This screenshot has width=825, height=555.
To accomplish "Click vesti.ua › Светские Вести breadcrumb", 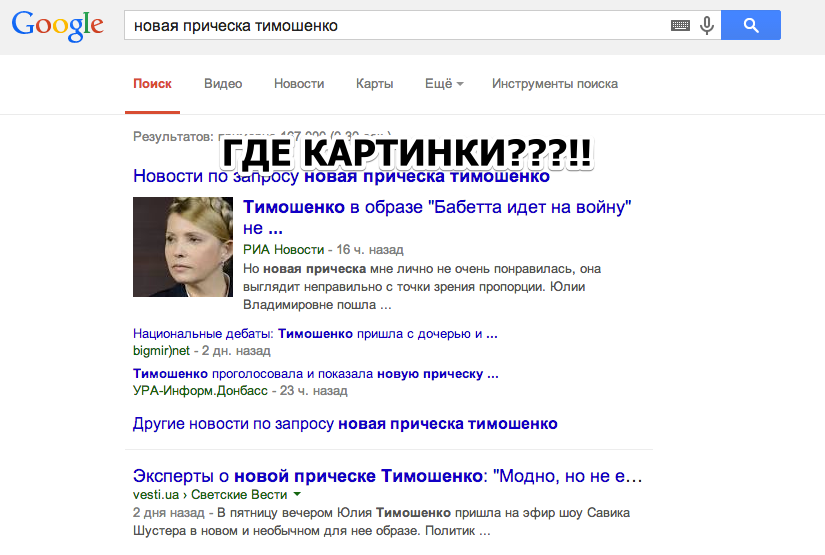I will pos(210,495).
